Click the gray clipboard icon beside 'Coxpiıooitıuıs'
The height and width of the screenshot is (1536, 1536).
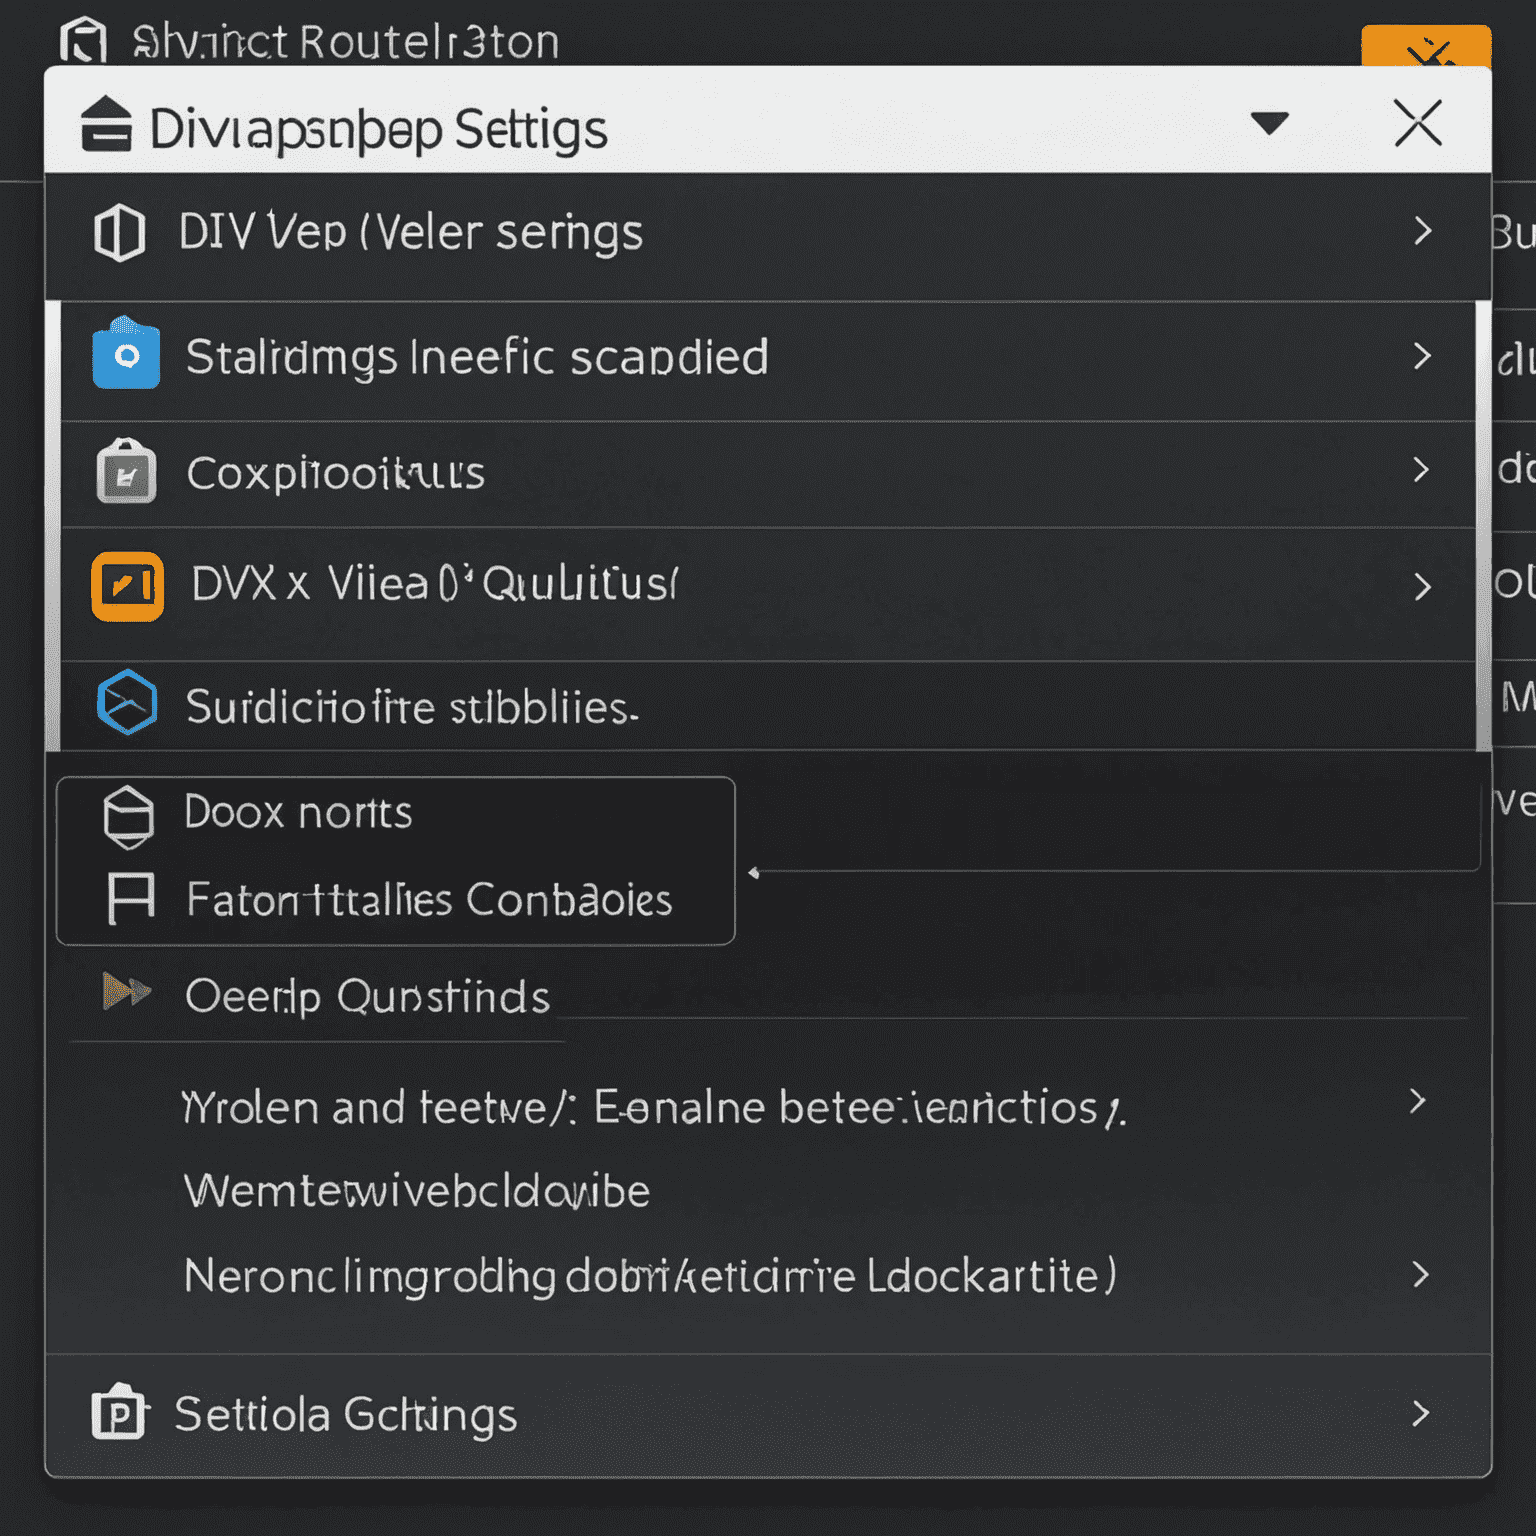coord(126,471)
